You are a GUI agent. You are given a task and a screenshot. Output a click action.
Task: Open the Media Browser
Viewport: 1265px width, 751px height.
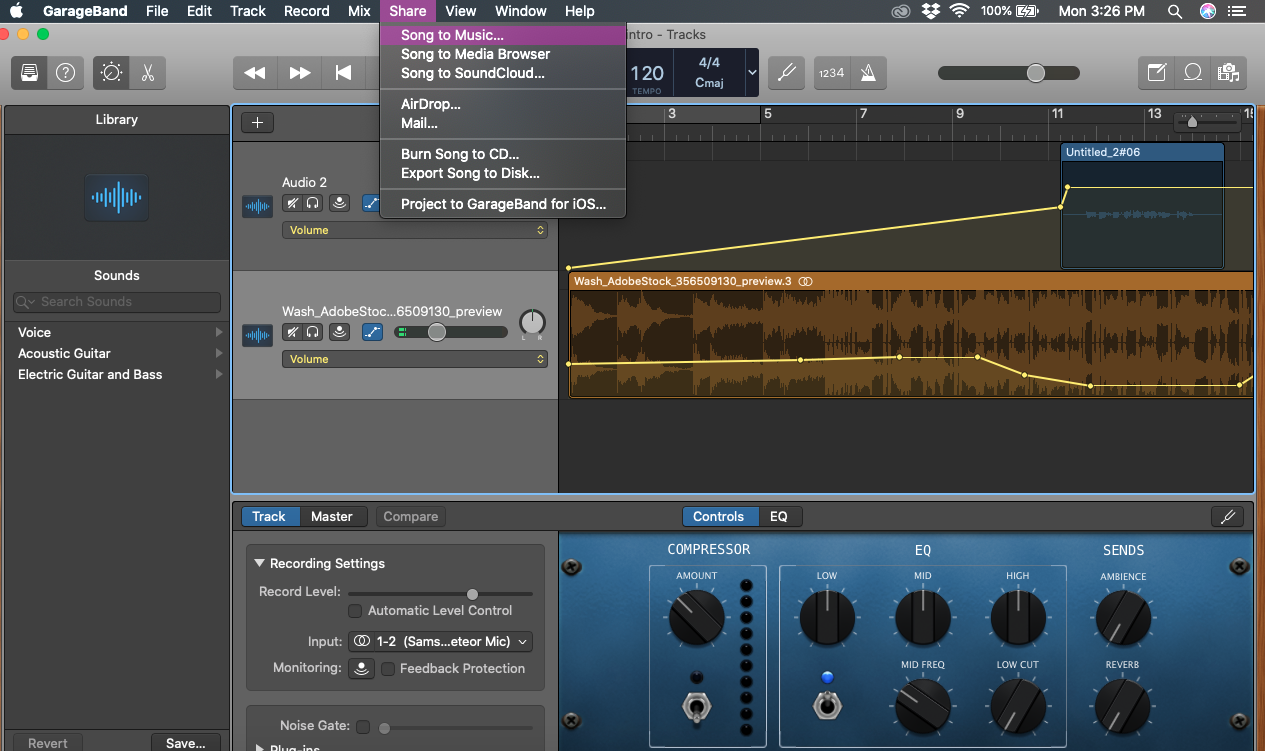[1227, 73]
